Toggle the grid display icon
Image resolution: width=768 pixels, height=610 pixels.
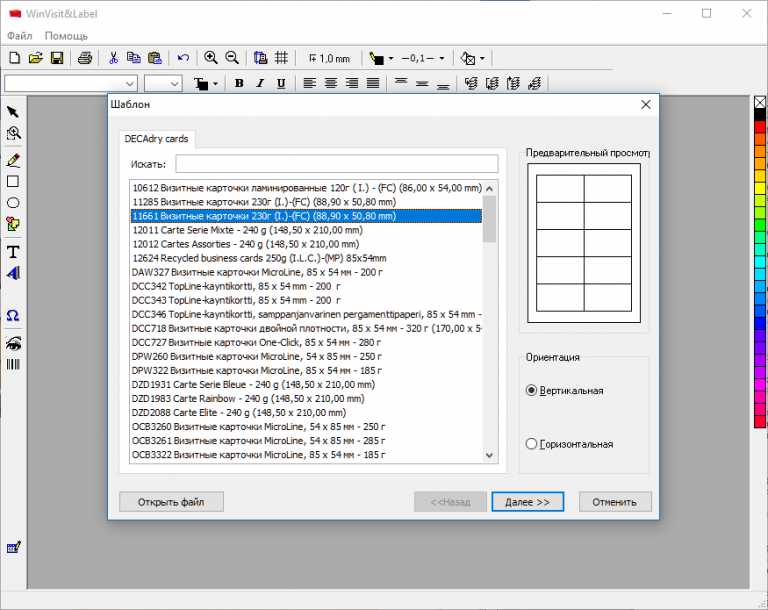(282, 58)
